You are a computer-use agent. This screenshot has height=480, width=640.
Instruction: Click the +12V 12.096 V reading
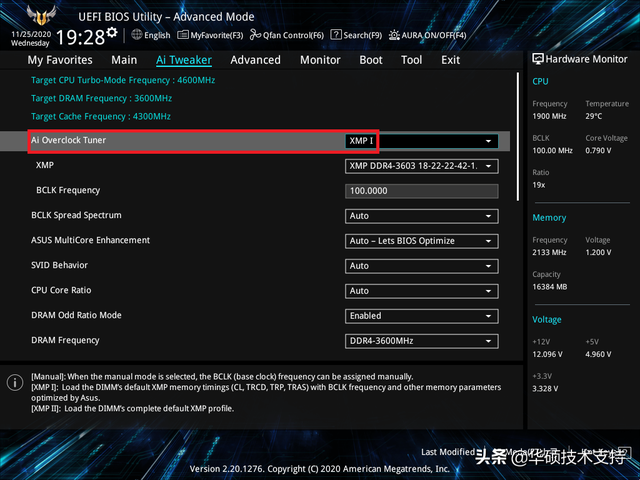pyautogui.click(x=547, y=354)
